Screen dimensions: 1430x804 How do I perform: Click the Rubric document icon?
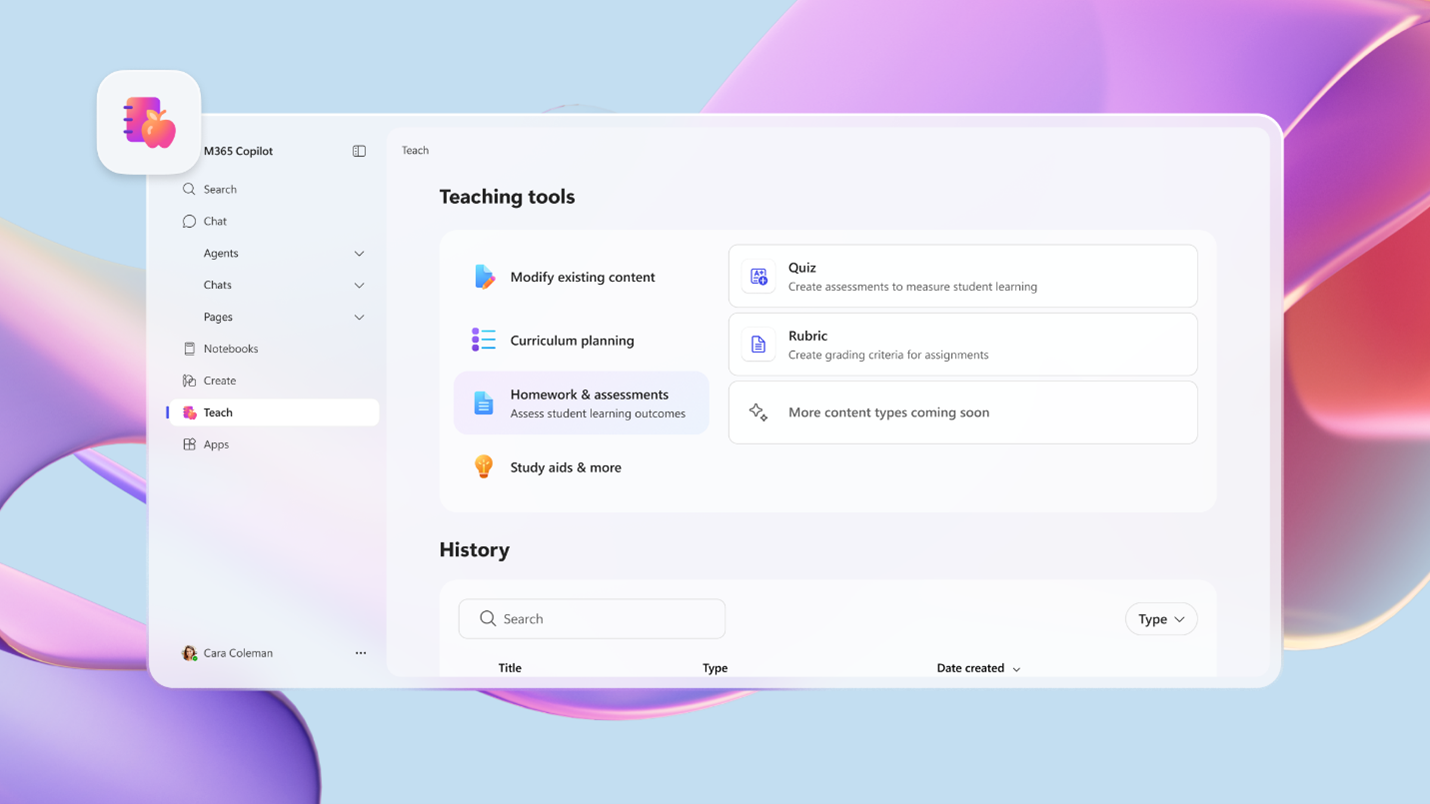759,344
